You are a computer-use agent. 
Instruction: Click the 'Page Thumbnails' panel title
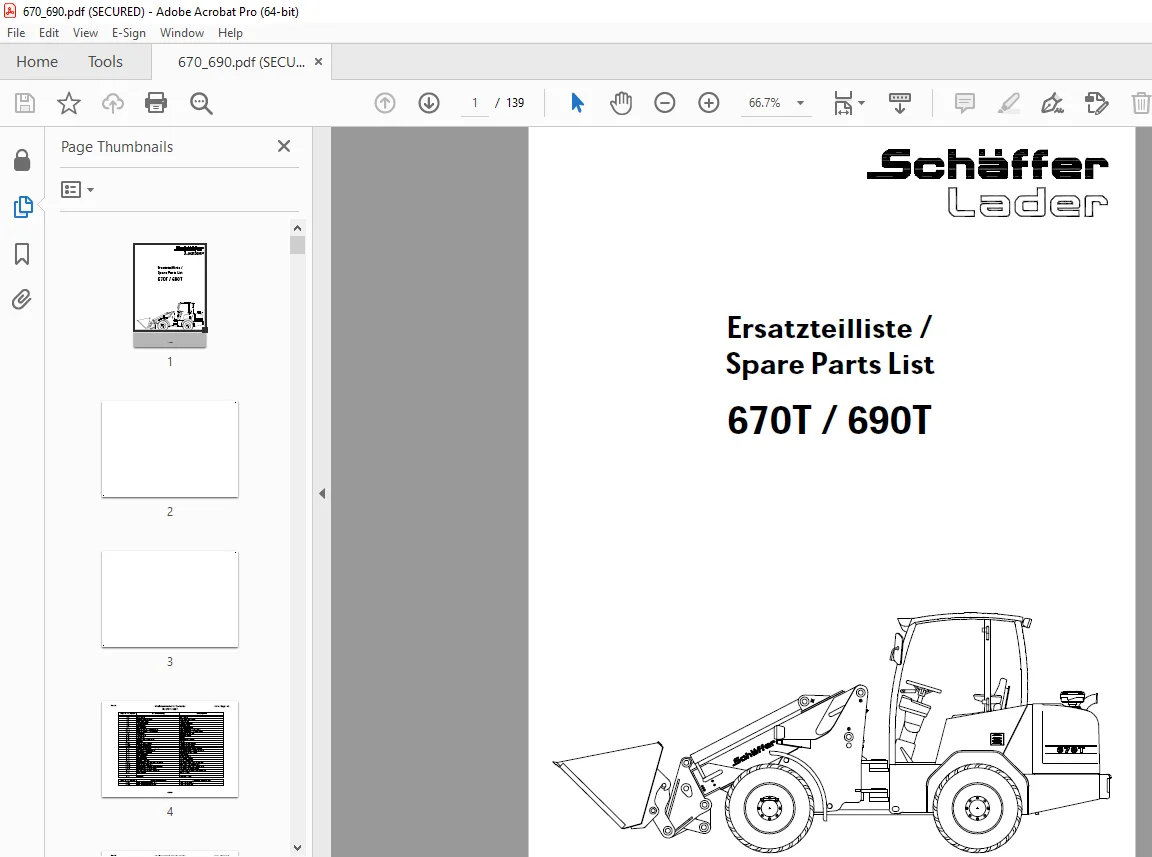click(x=117, y=147)
